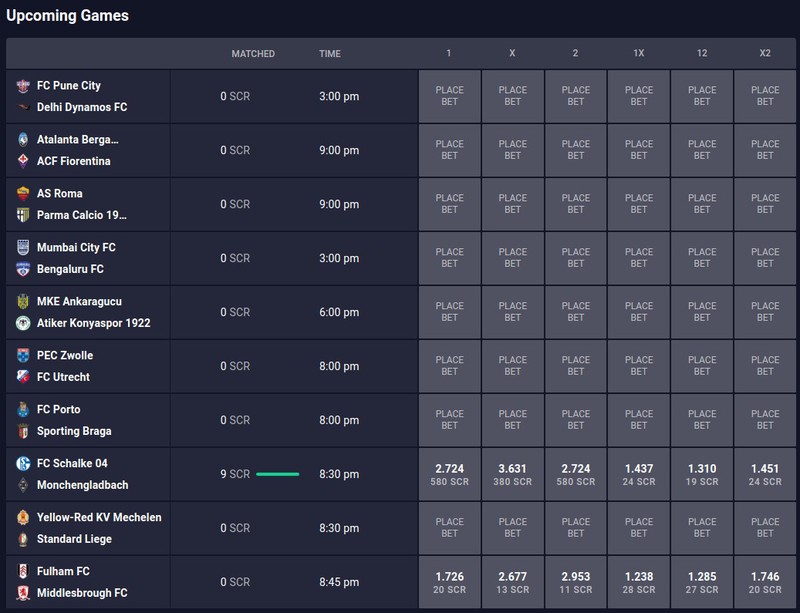The width and height of the screenshot is (800, 613).
Task: Click the X column header
Action: 512,53
